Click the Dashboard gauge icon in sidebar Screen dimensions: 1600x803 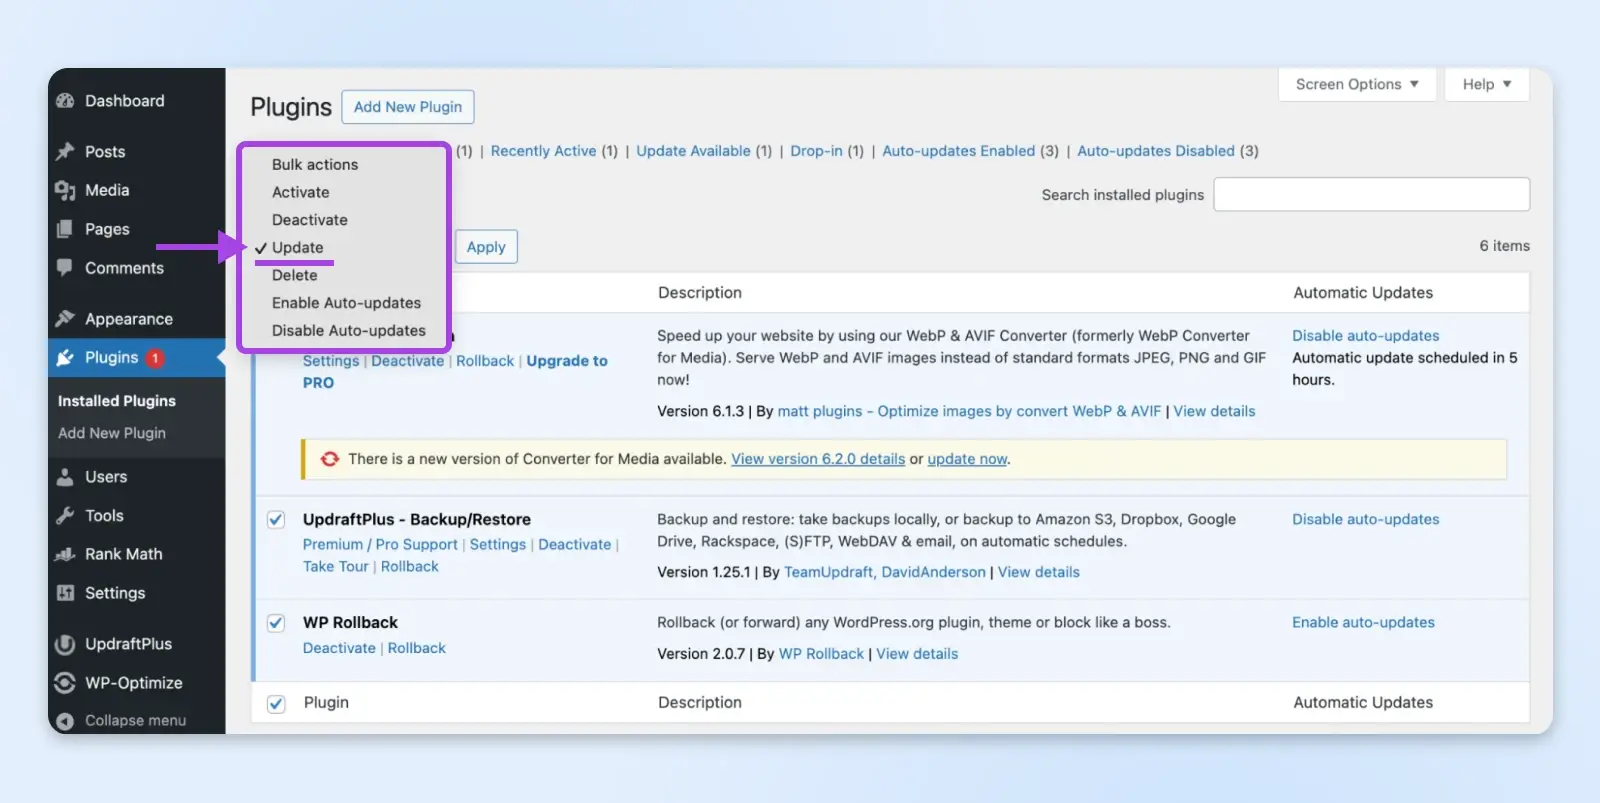pyautogui.click(x=66, y=101)
